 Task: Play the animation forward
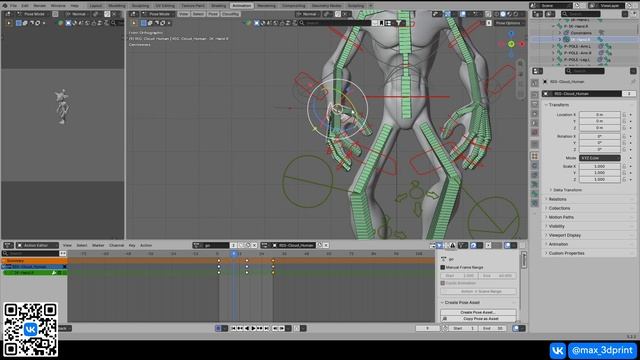point(253,328)
